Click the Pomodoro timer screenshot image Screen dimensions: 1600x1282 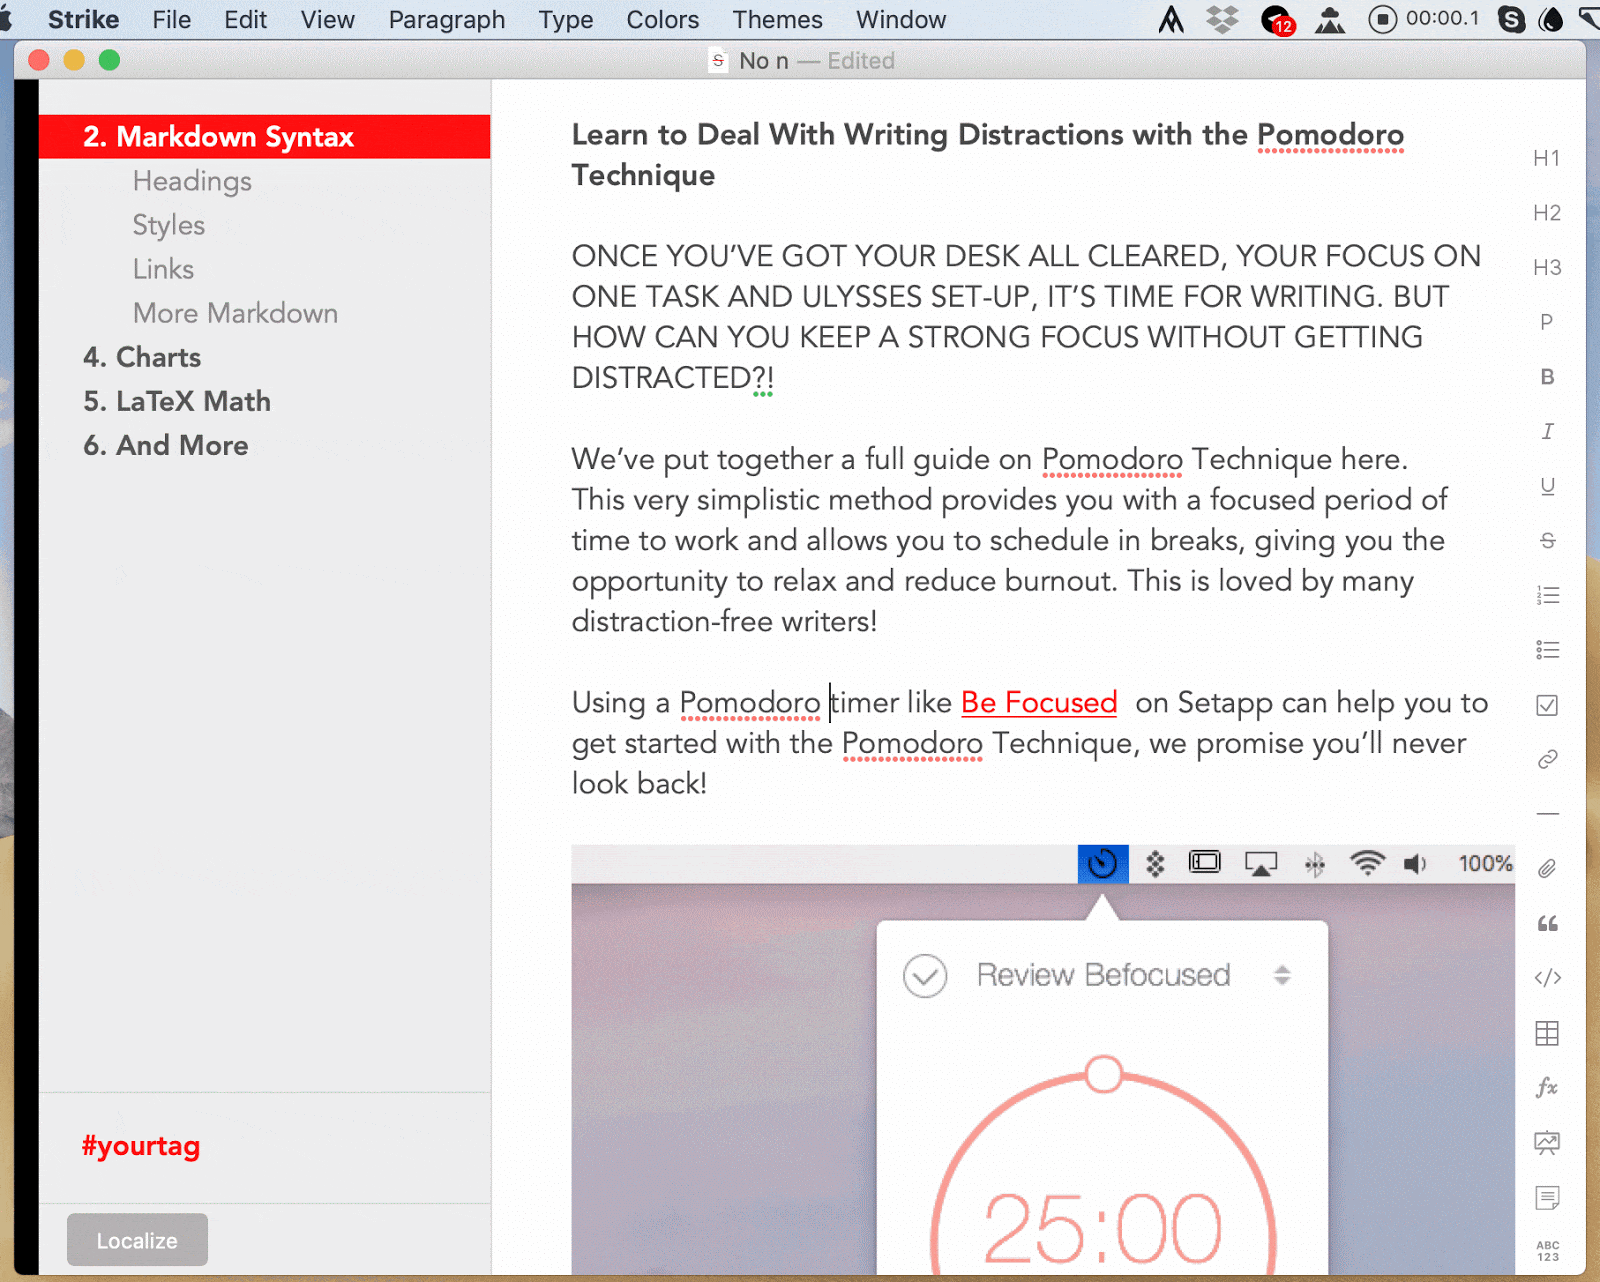click(1043, 1060)
